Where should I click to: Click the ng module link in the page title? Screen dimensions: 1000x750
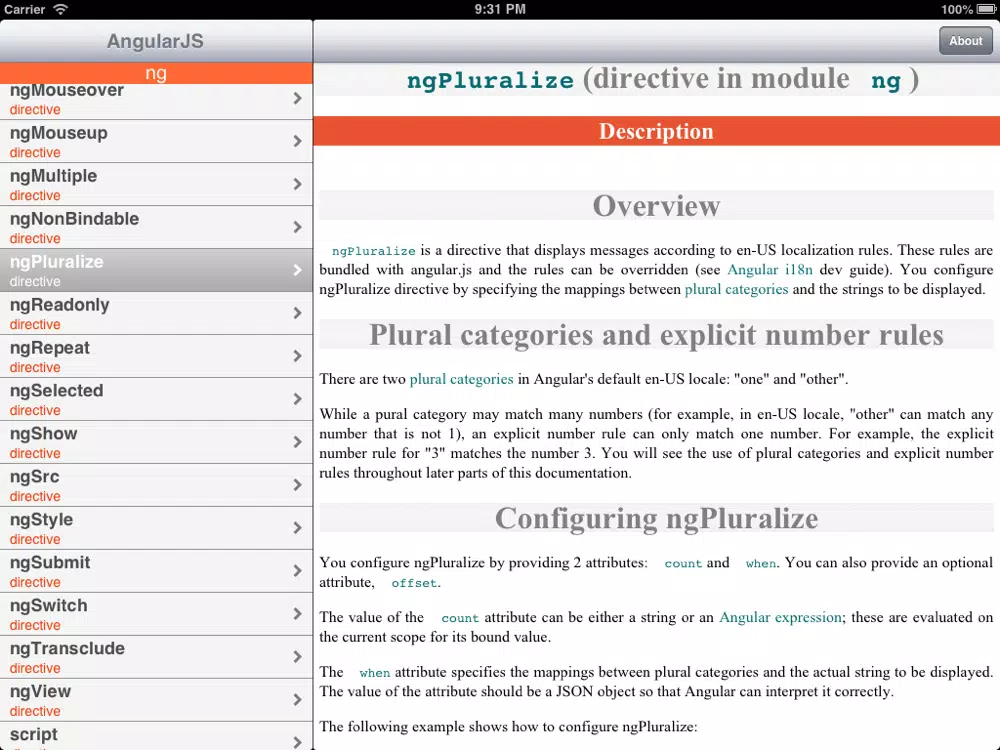click(x=886, y=80)
